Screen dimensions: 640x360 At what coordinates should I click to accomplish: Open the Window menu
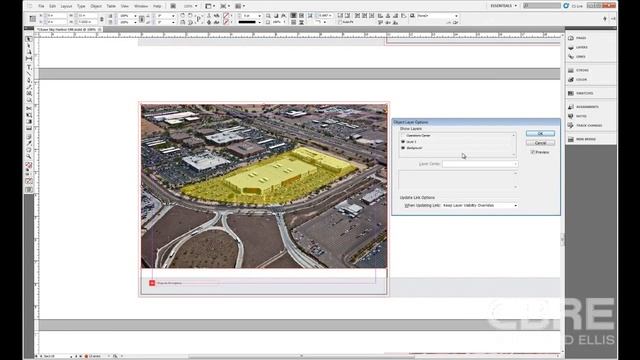pyautogui.click(x=141, y=6)
